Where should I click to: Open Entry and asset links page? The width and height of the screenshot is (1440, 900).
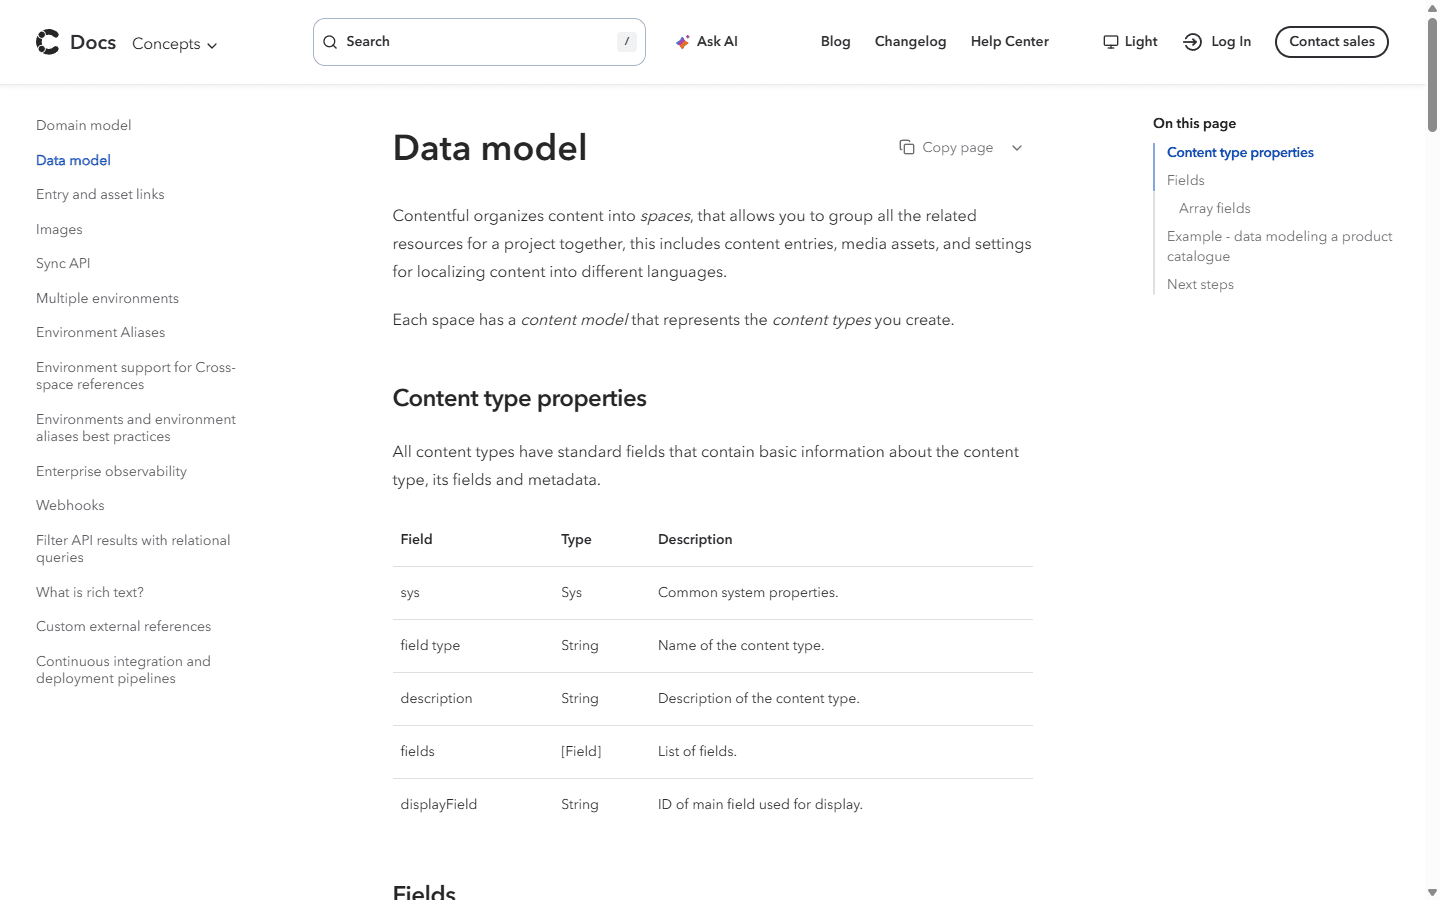tap(100, 194)
